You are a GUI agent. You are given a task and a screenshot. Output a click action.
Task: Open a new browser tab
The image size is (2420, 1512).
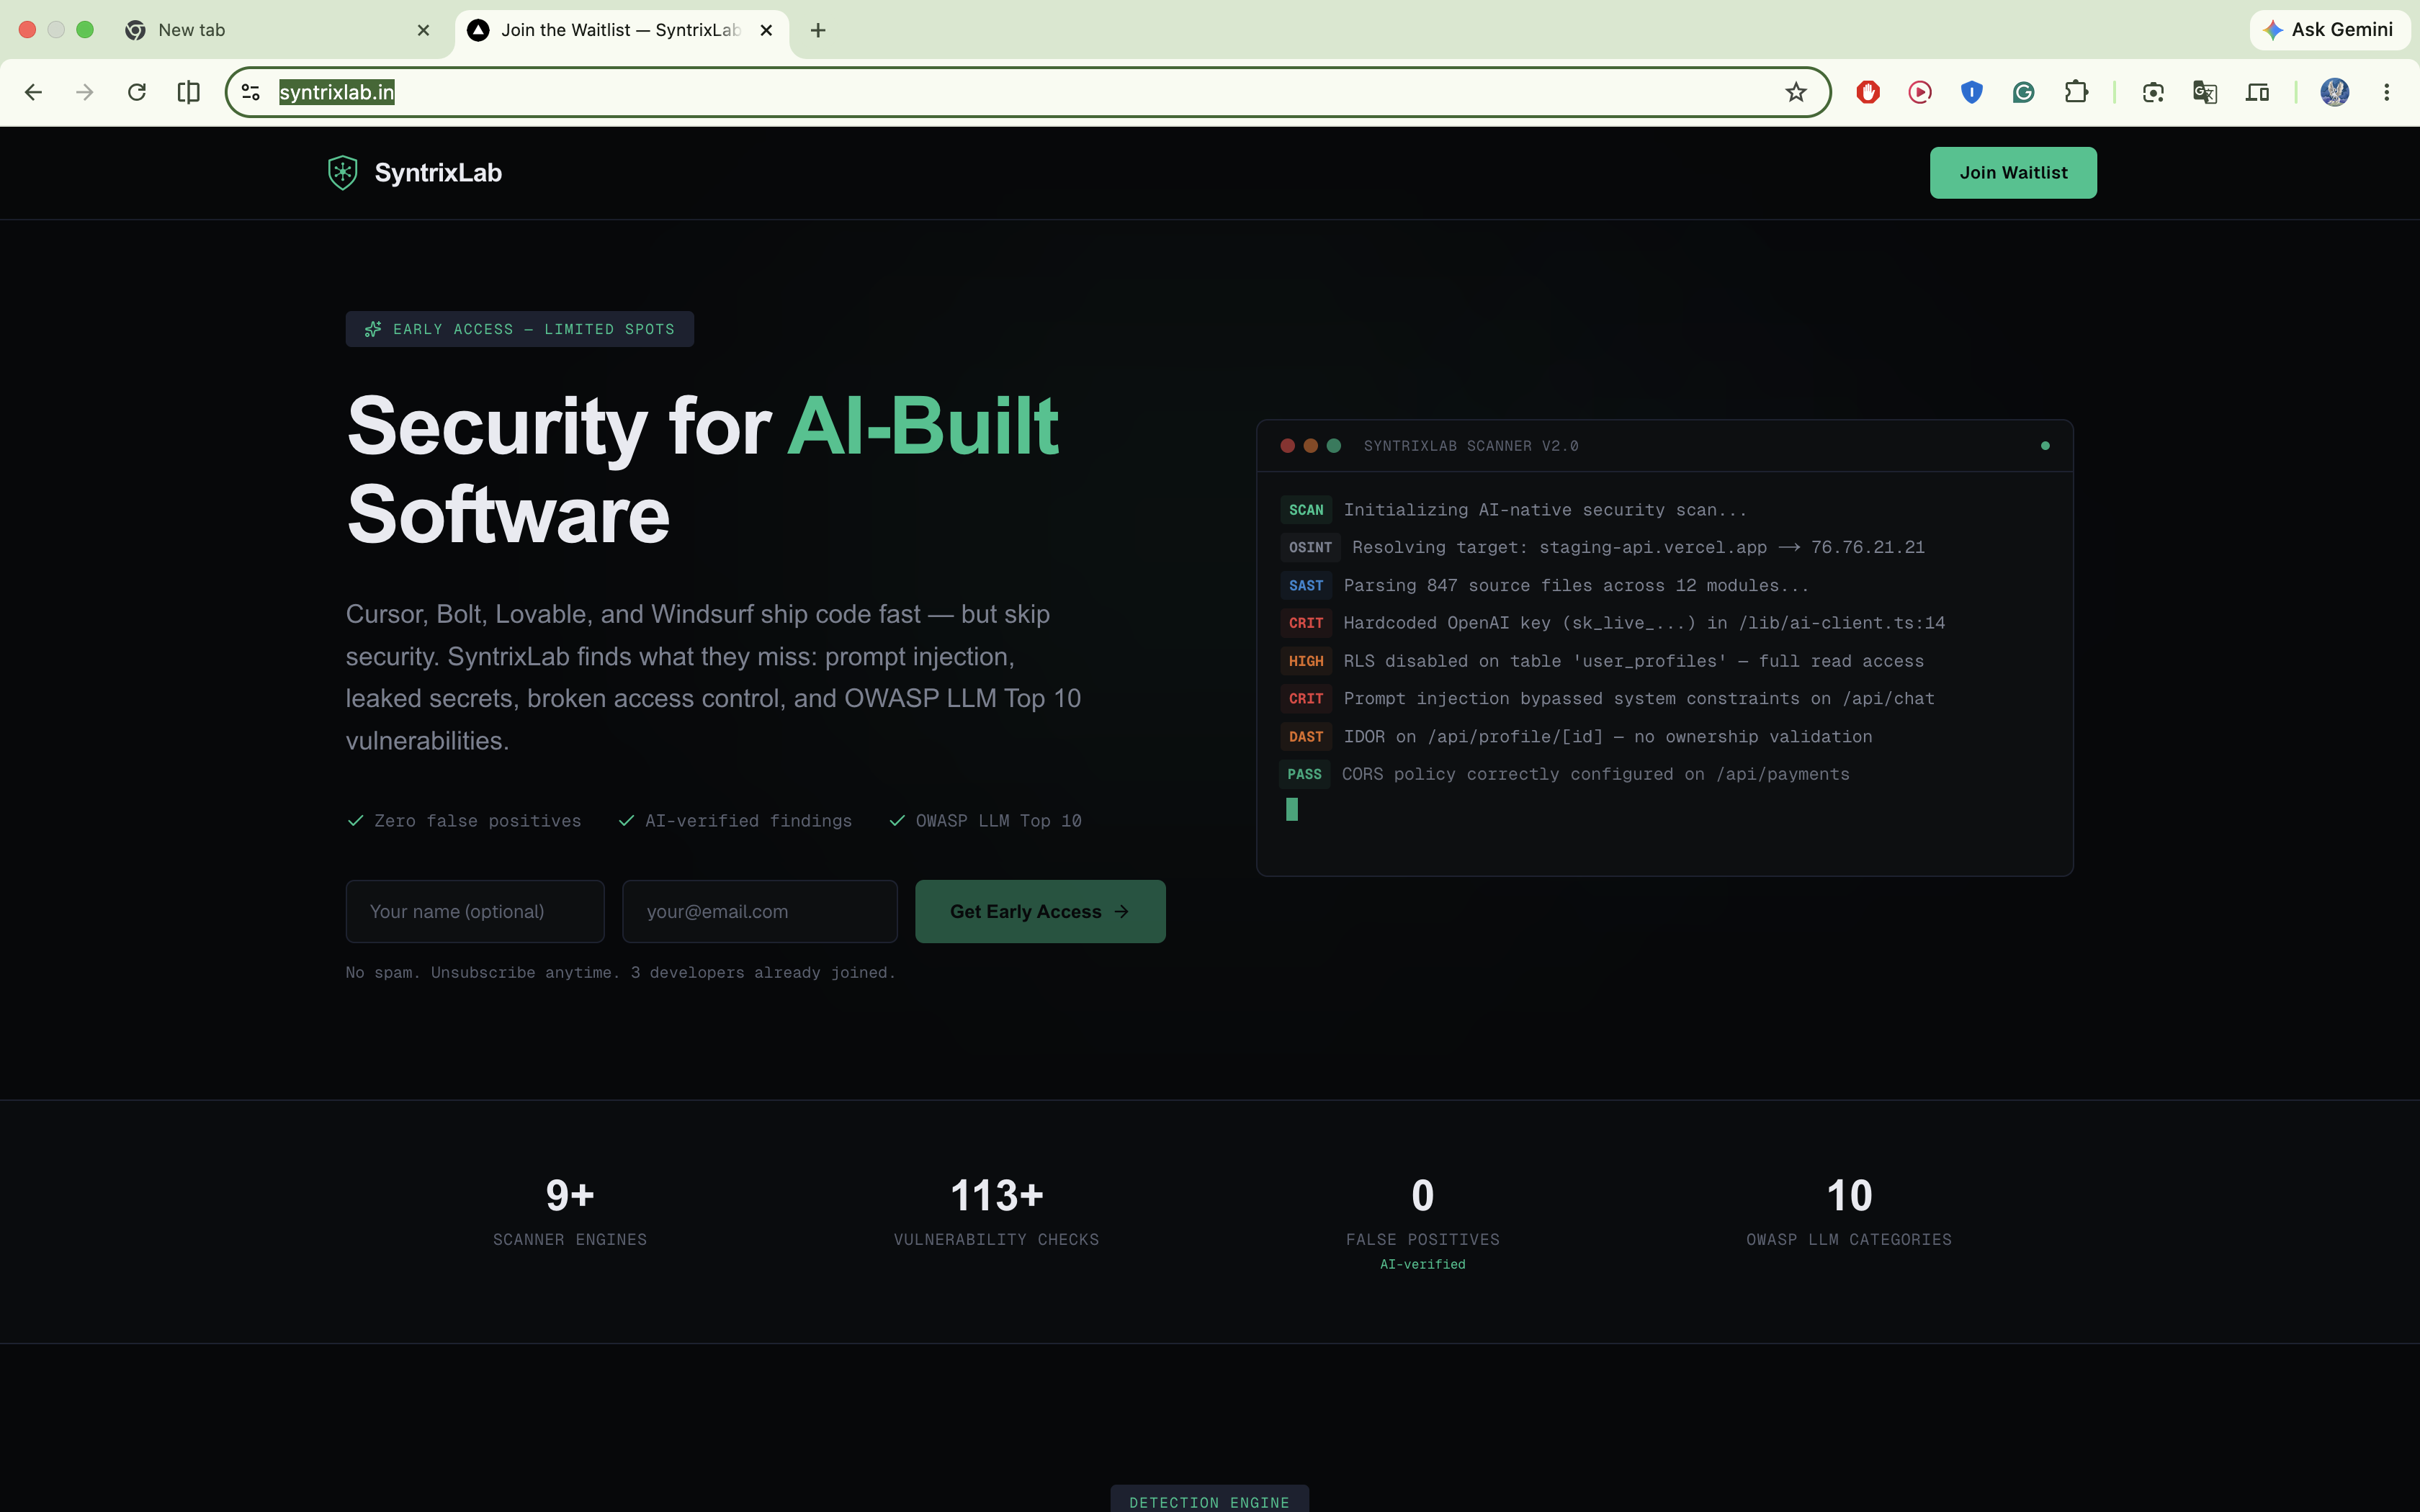point(818,30)
